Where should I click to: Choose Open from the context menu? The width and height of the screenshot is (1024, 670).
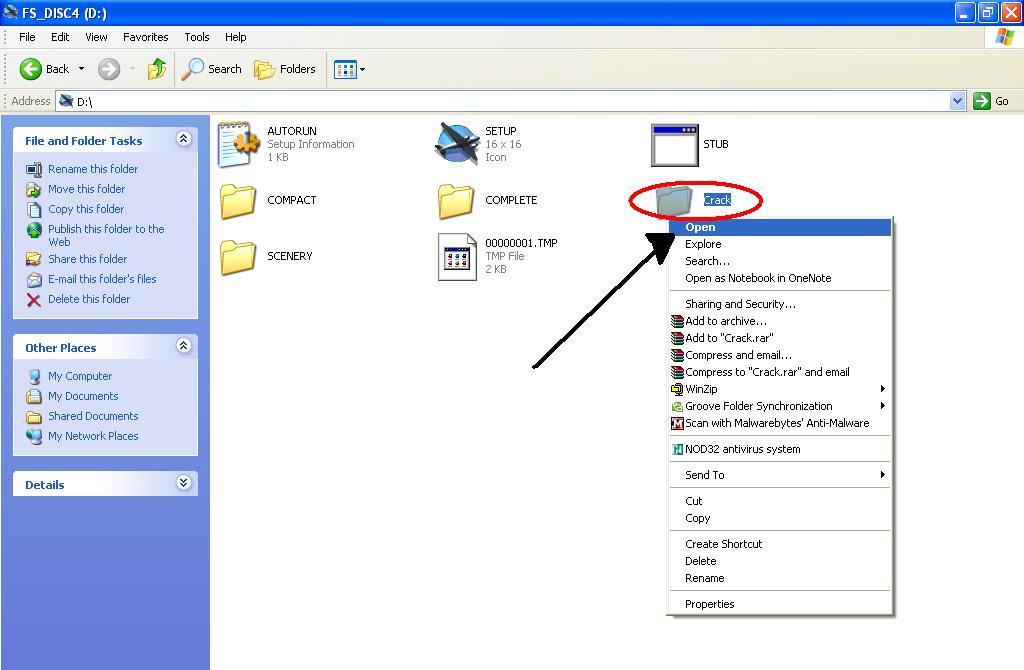pos(700,227)
